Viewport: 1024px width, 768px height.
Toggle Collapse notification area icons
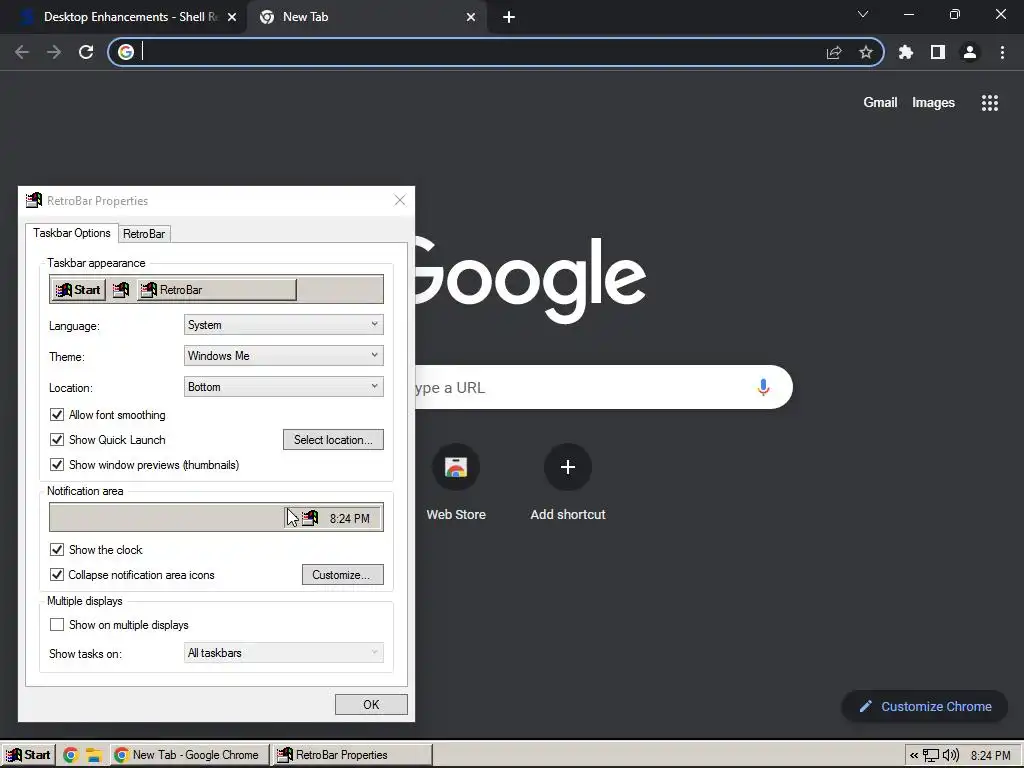pyautogui.click(x=57, y=575)
